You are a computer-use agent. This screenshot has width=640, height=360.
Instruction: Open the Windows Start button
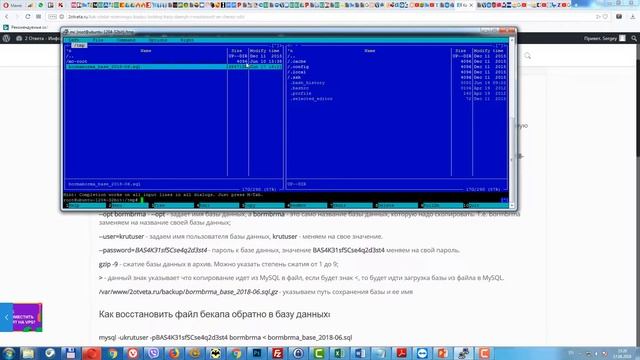tap(8, 353)
